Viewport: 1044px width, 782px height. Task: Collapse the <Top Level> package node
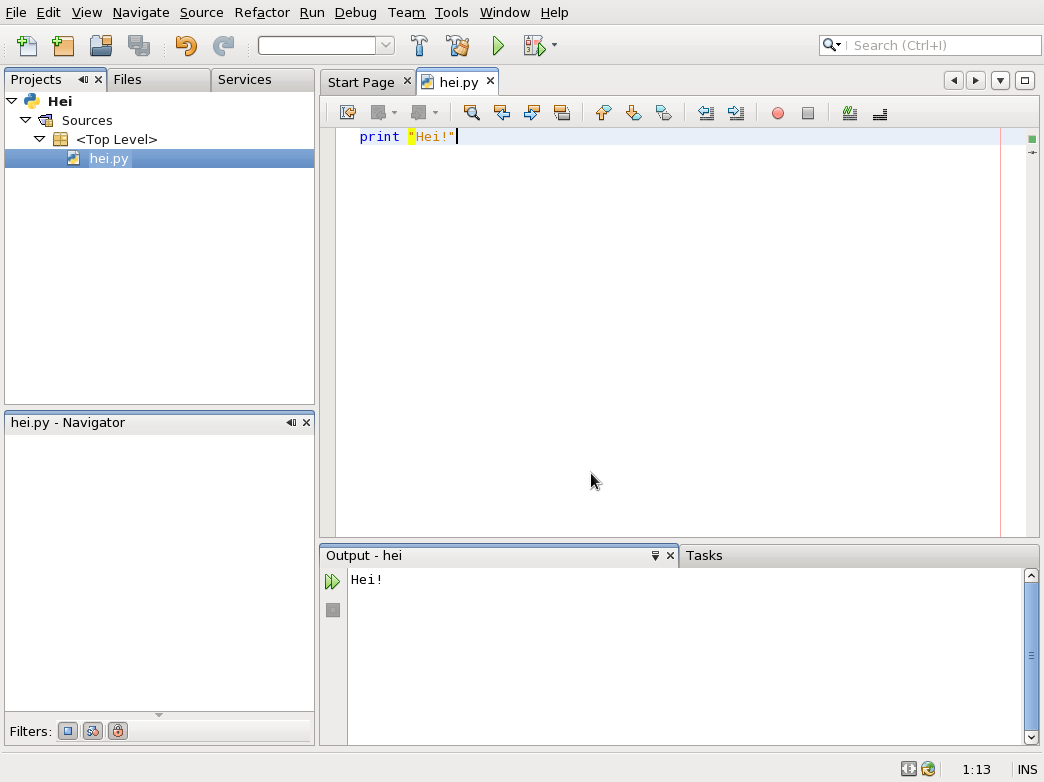click(39, 139)
